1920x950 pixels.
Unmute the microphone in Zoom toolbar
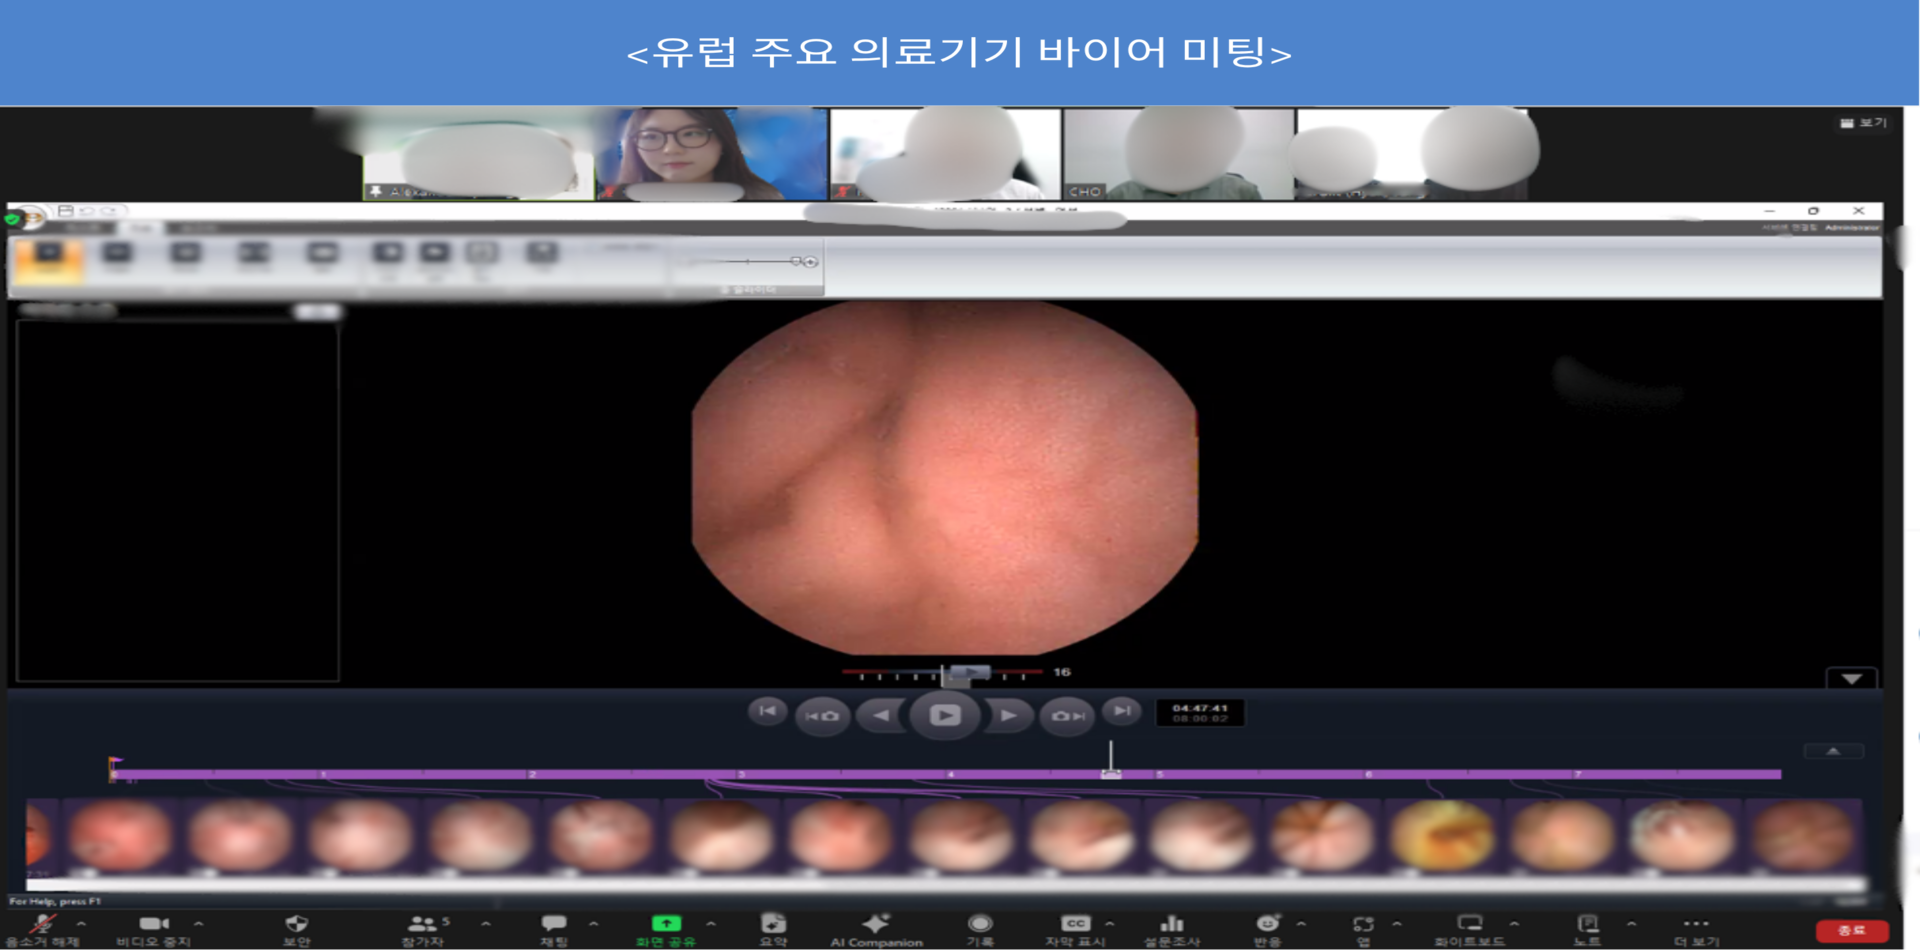[42, 924]
